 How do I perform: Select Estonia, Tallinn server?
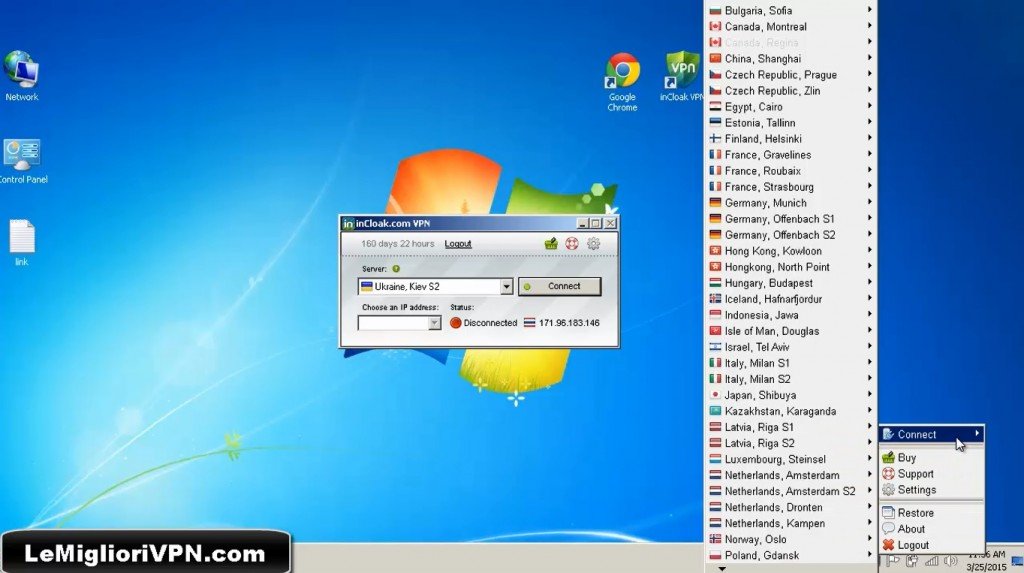[x=791, y=123]
